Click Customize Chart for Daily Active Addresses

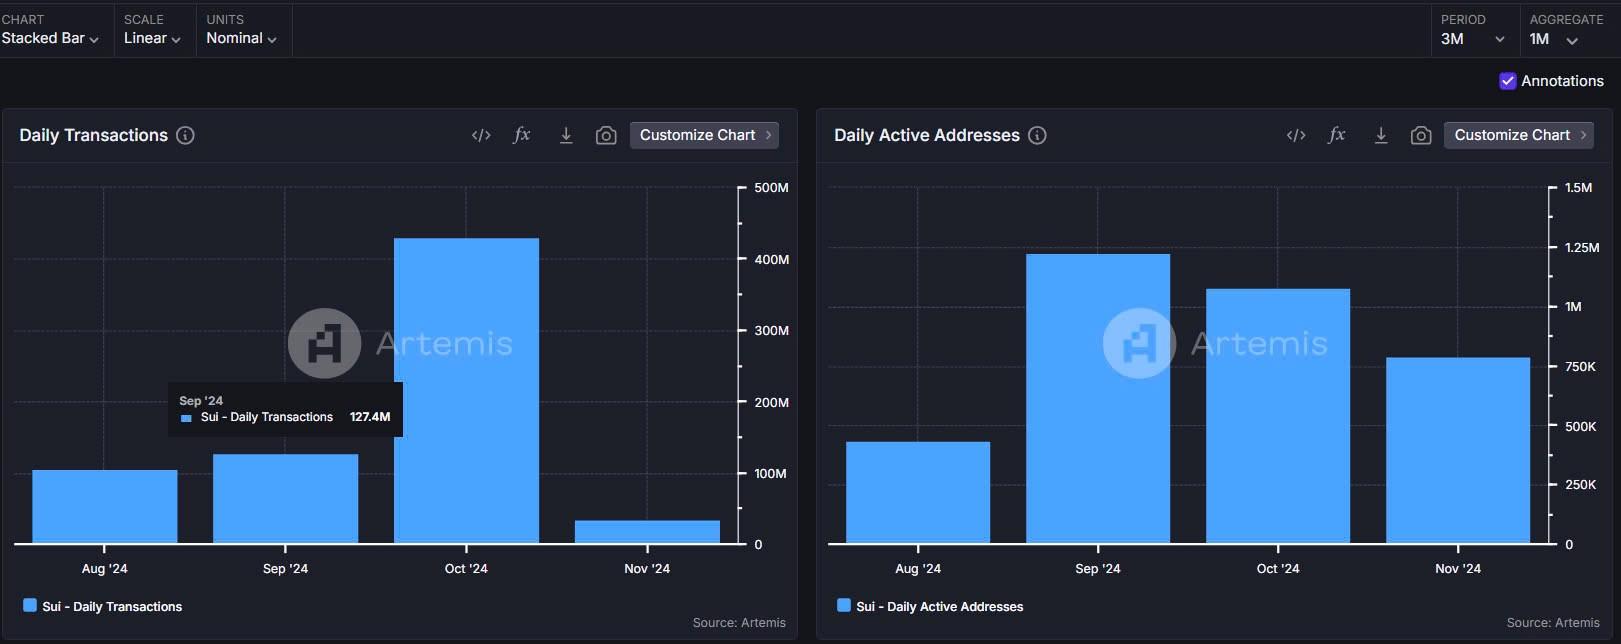[1519, 135]
